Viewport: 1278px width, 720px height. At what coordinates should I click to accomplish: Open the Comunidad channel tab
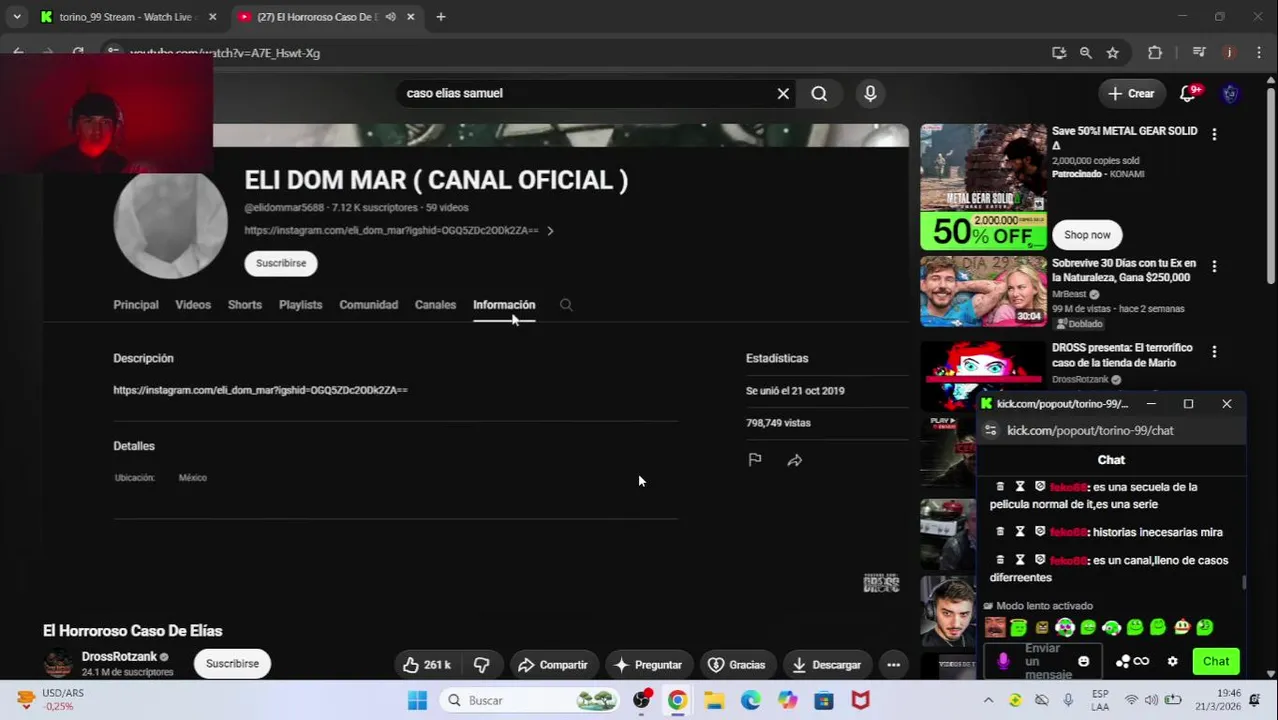[368, 305]
